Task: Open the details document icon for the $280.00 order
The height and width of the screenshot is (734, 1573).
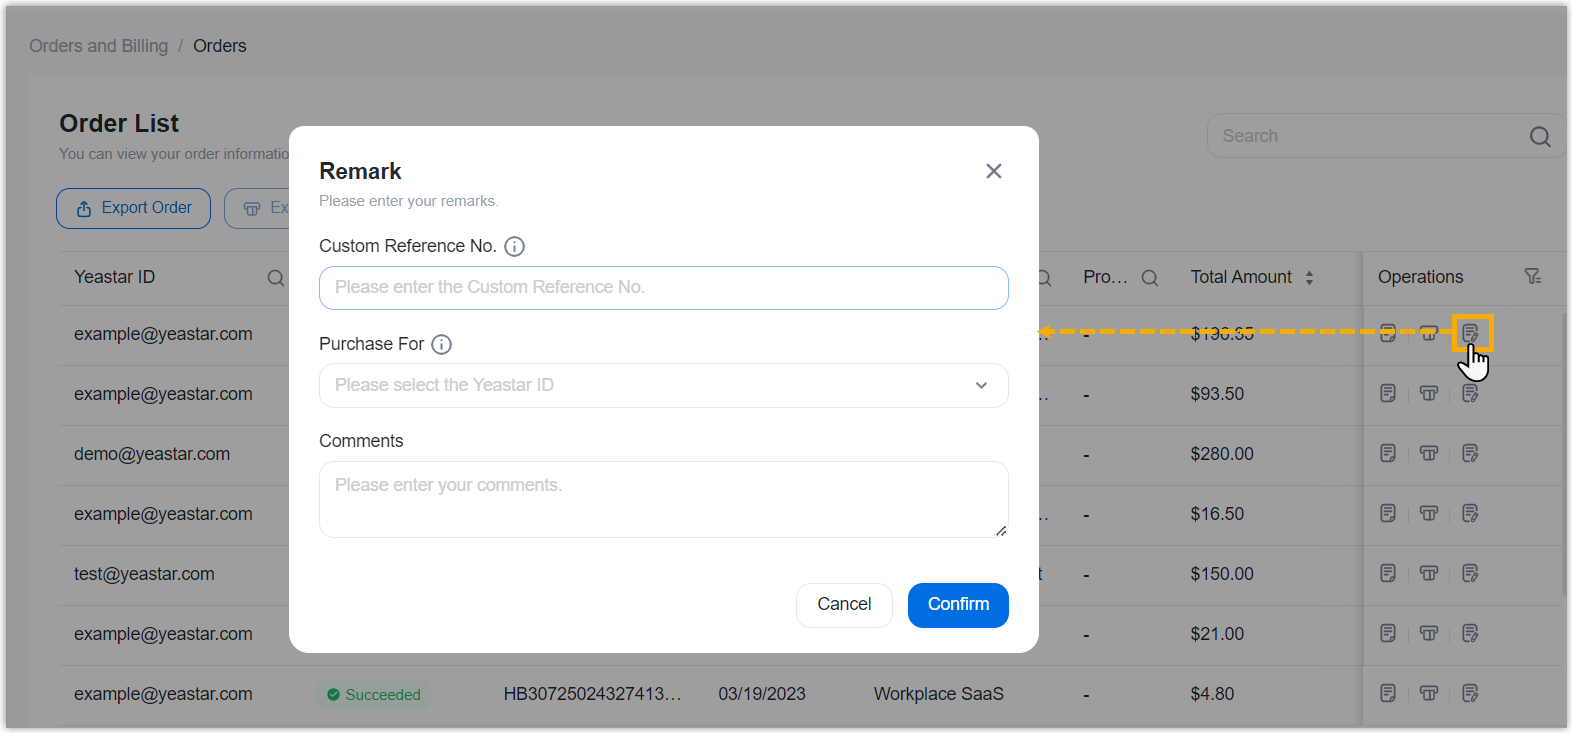Action: pos(1388,454)
